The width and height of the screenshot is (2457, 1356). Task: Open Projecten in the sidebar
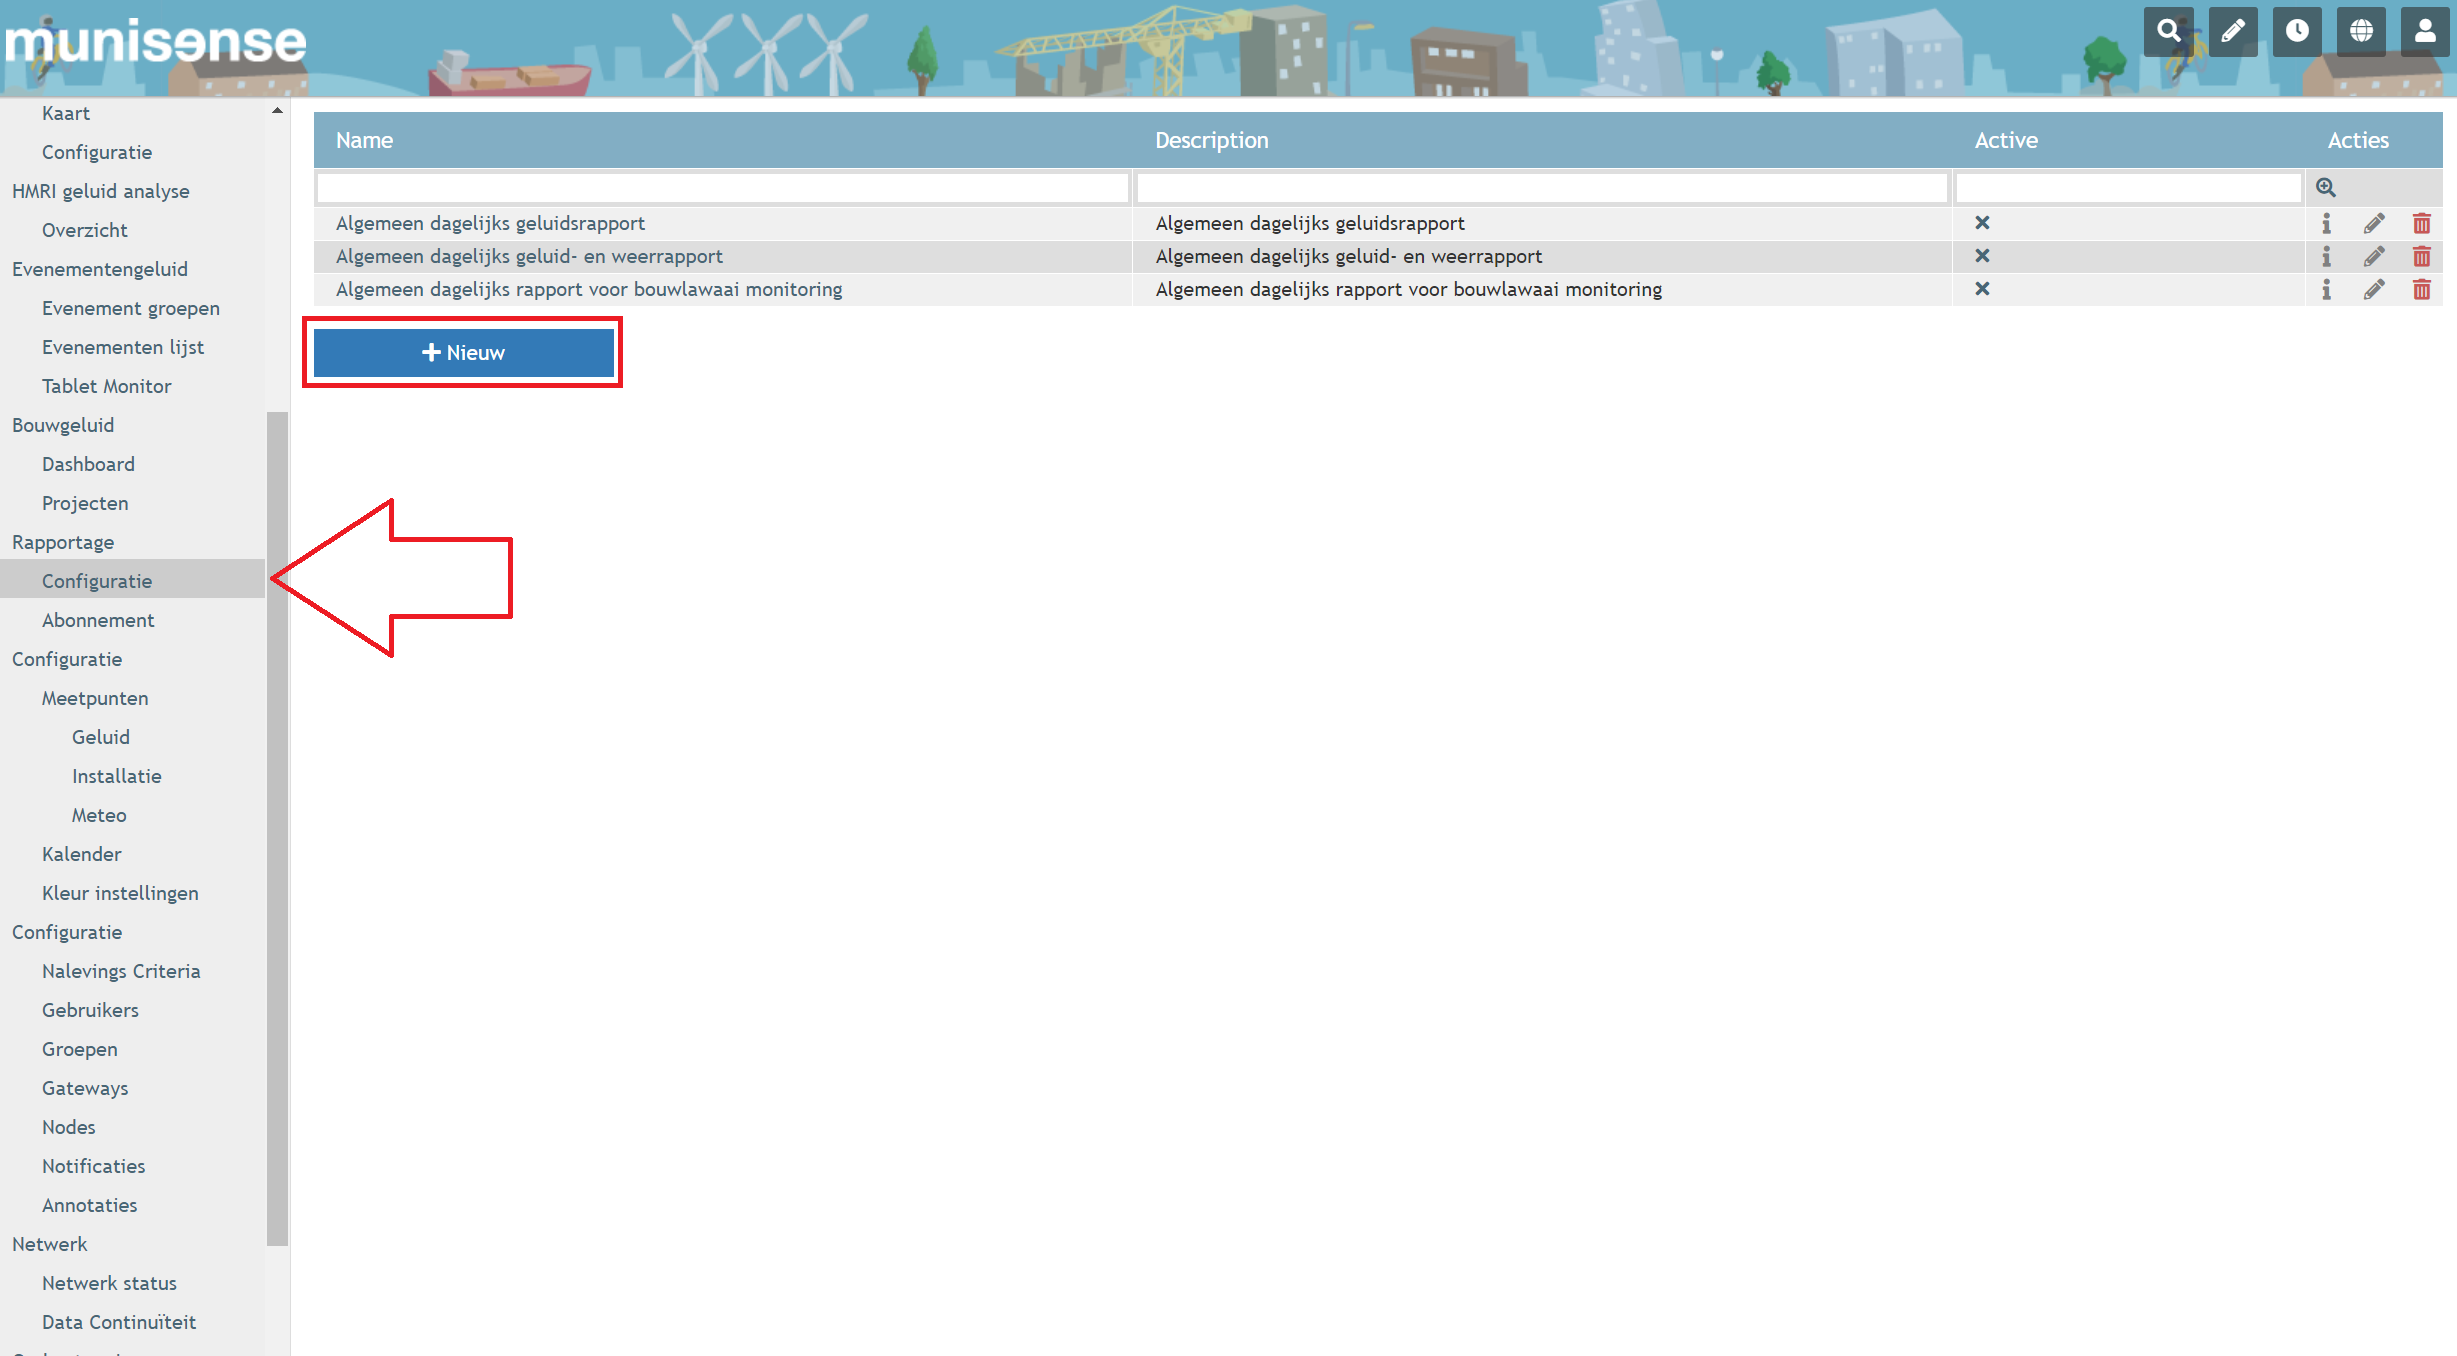pos(85,503)
